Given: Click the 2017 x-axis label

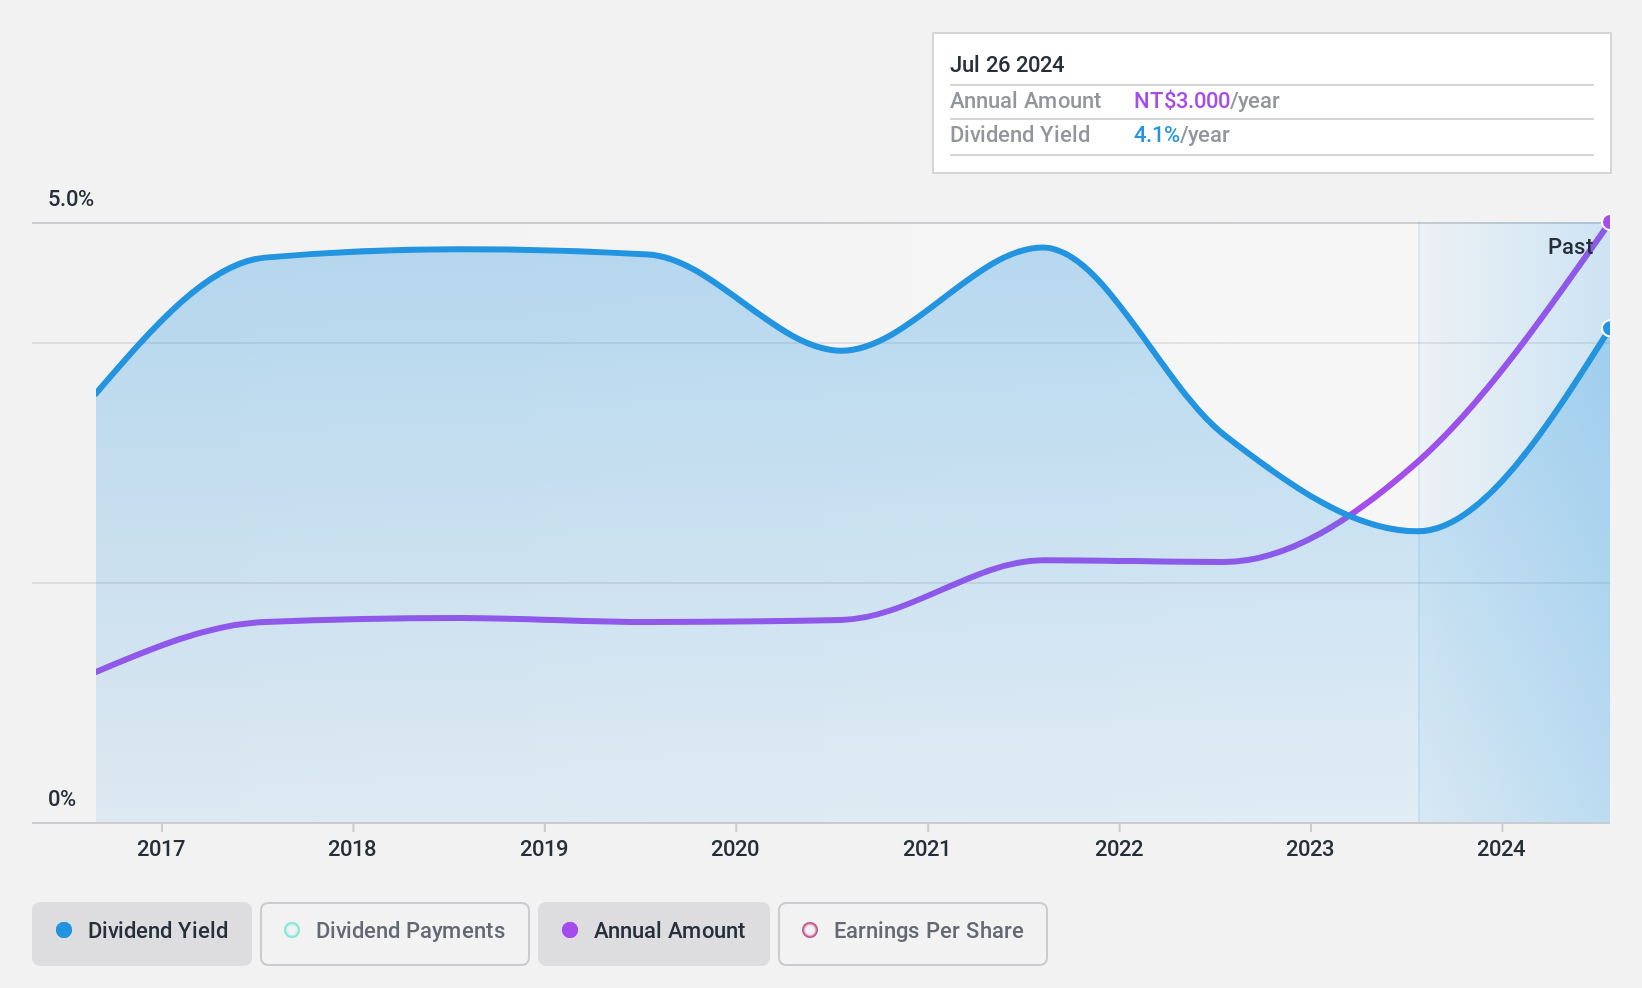Looking at the screenshot, I should (x=161, y=849).
